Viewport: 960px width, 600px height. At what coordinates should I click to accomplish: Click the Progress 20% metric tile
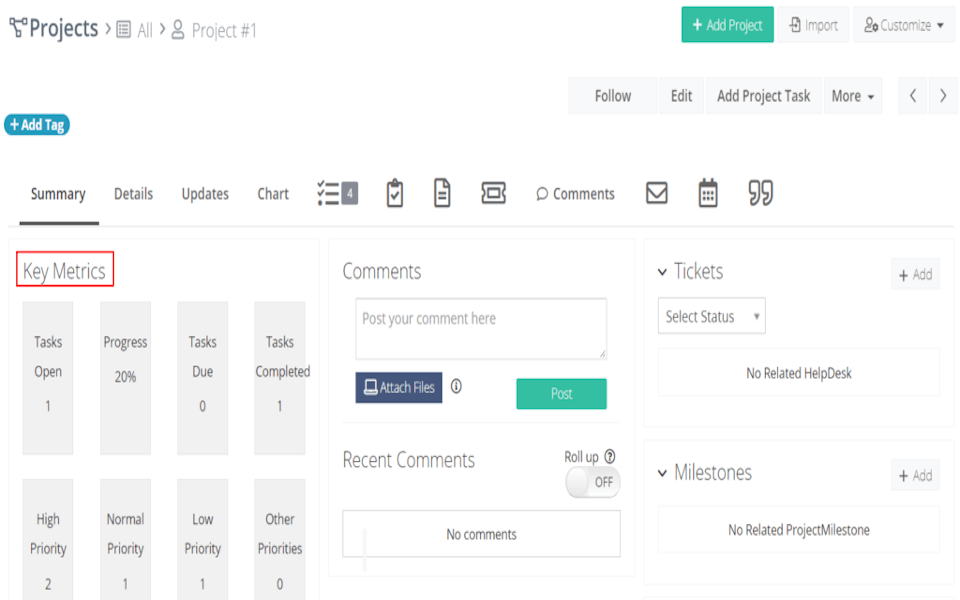tap(126, 378)
